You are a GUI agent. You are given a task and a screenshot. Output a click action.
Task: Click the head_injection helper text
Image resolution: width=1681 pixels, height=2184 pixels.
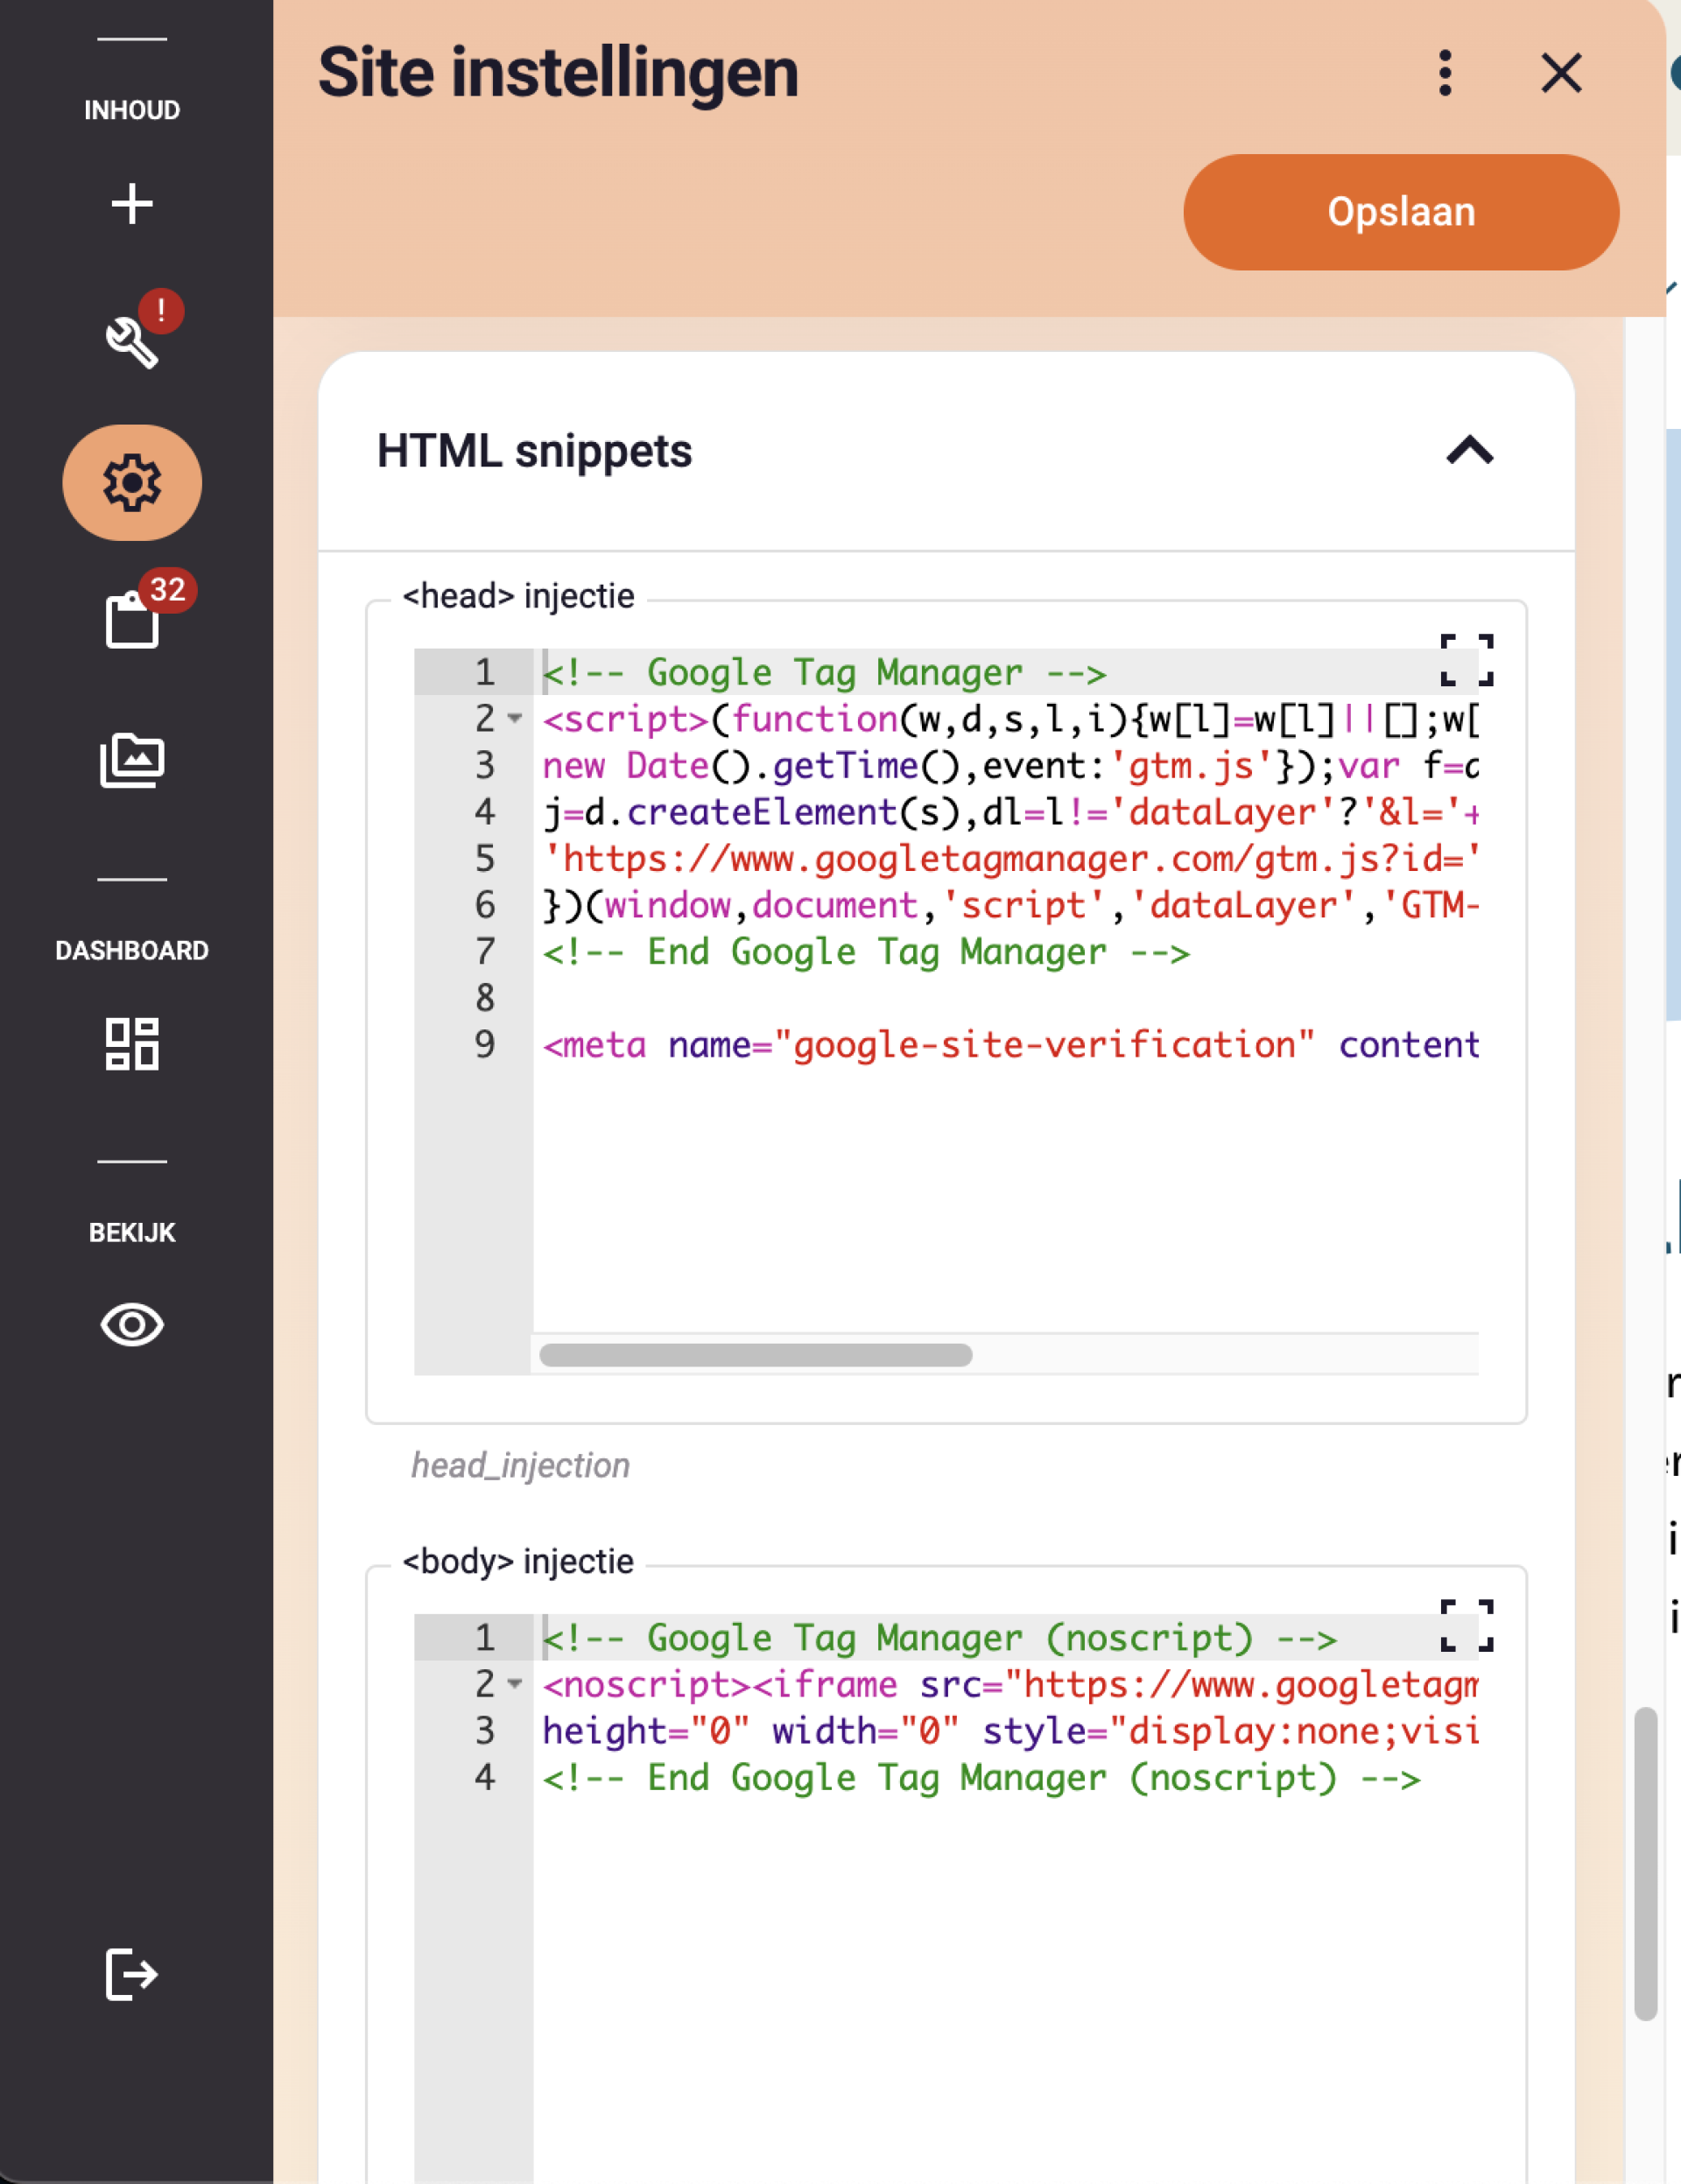click(520, 1465)
